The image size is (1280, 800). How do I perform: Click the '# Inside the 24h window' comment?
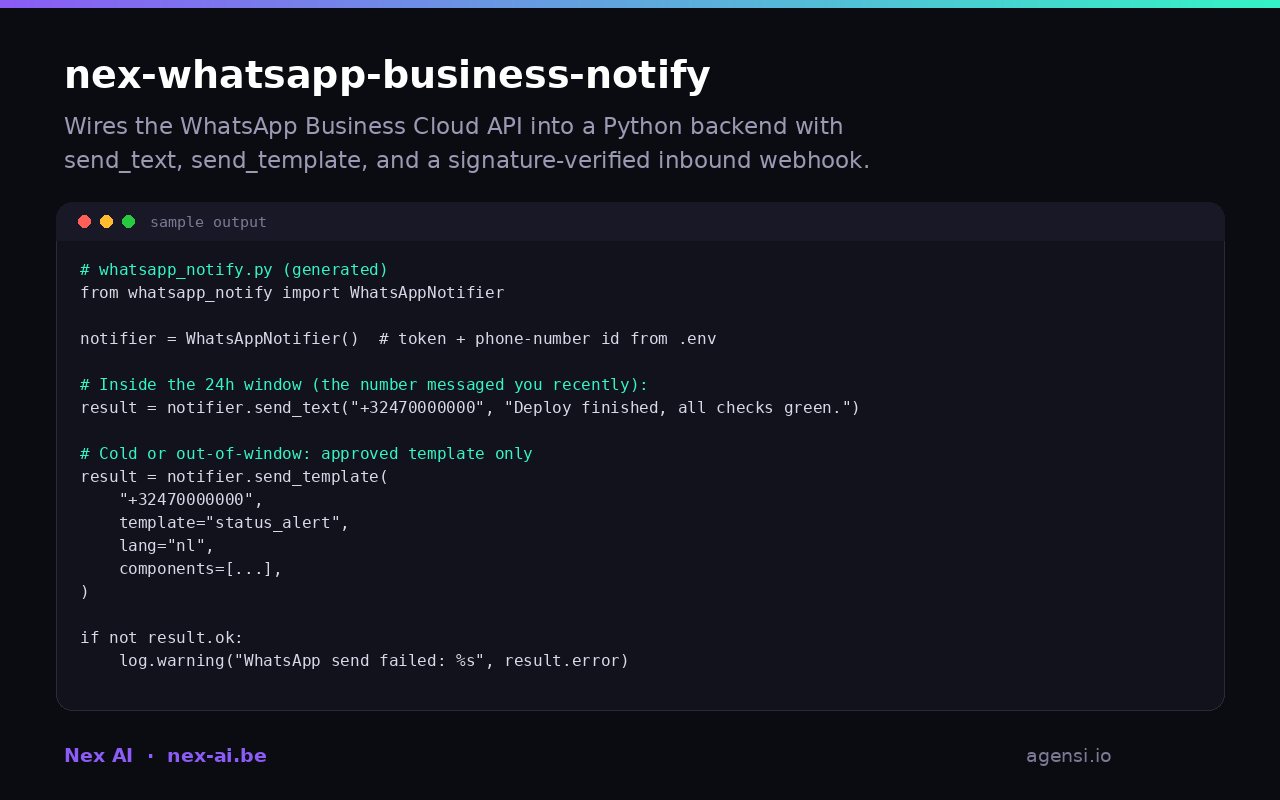pos(364,385)
